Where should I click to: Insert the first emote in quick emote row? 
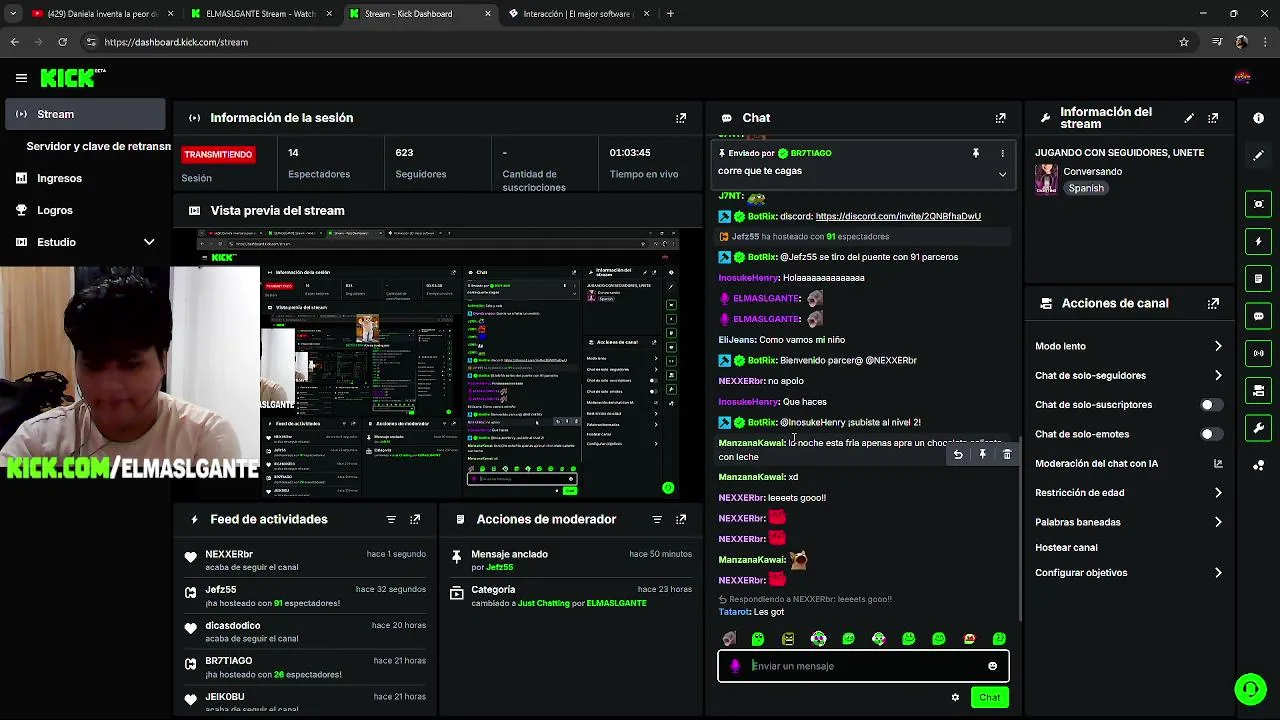[x=729, y=639]
